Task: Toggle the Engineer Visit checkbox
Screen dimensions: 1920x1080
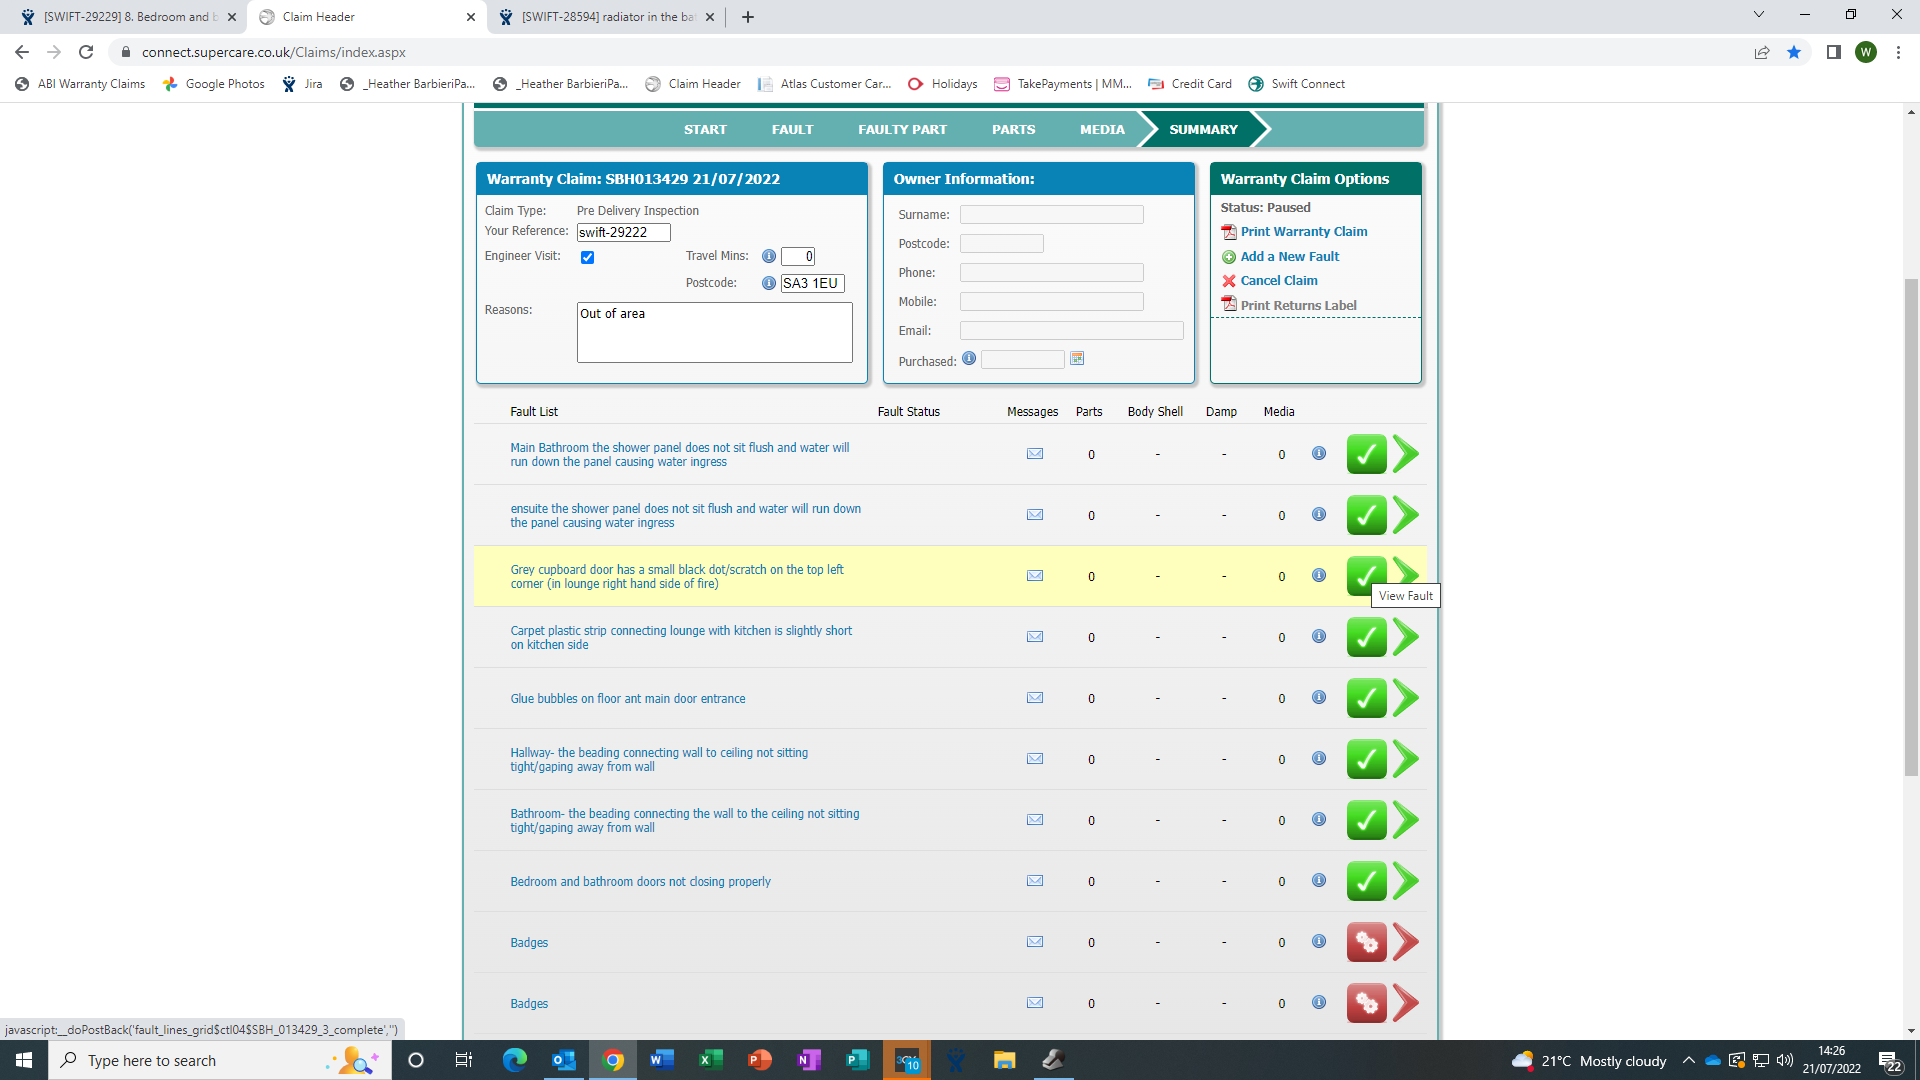Action: (588, 257)
